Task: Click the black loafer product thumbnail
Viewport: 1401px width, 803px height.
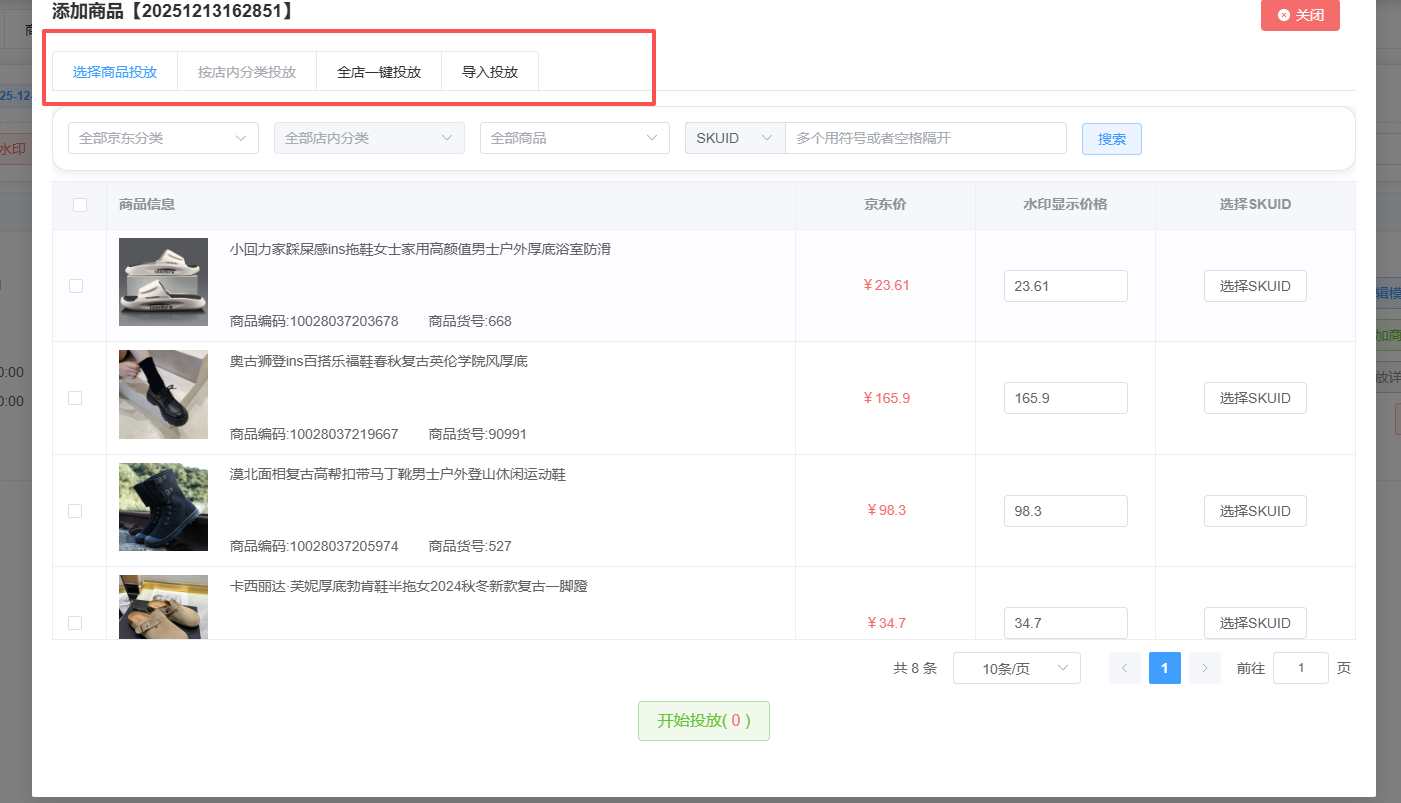Action: (163, 394)
